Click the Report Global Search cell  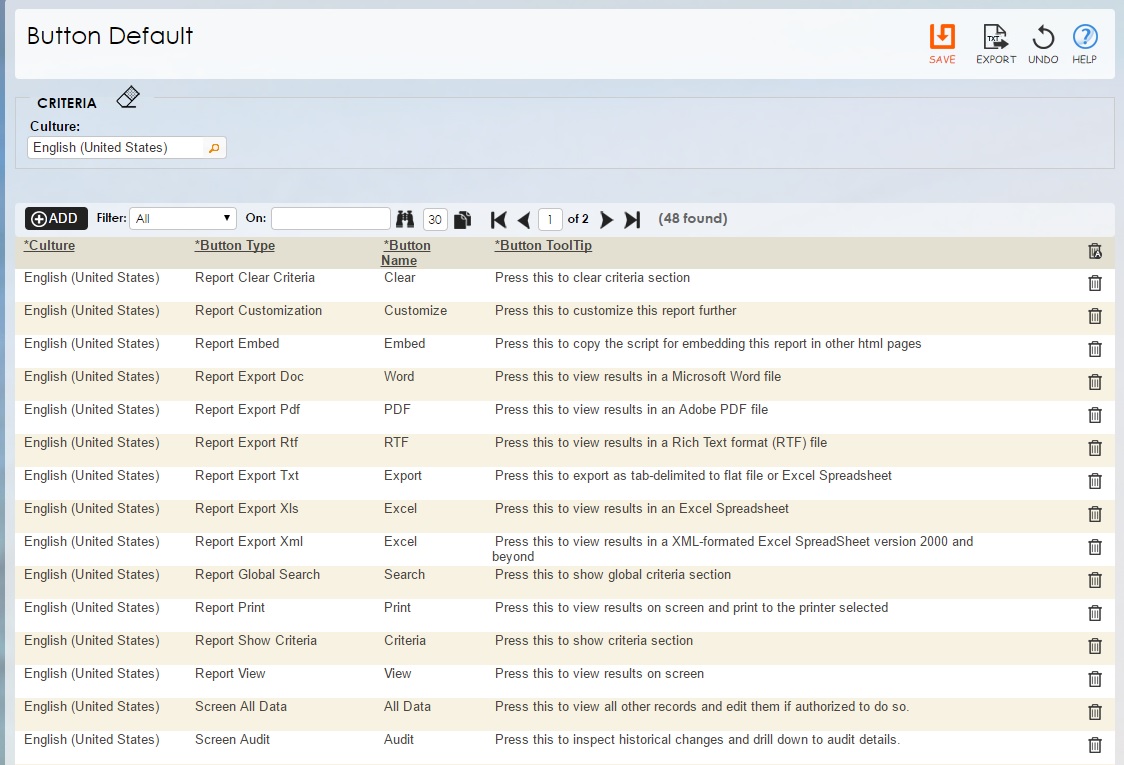click(257, 574)
